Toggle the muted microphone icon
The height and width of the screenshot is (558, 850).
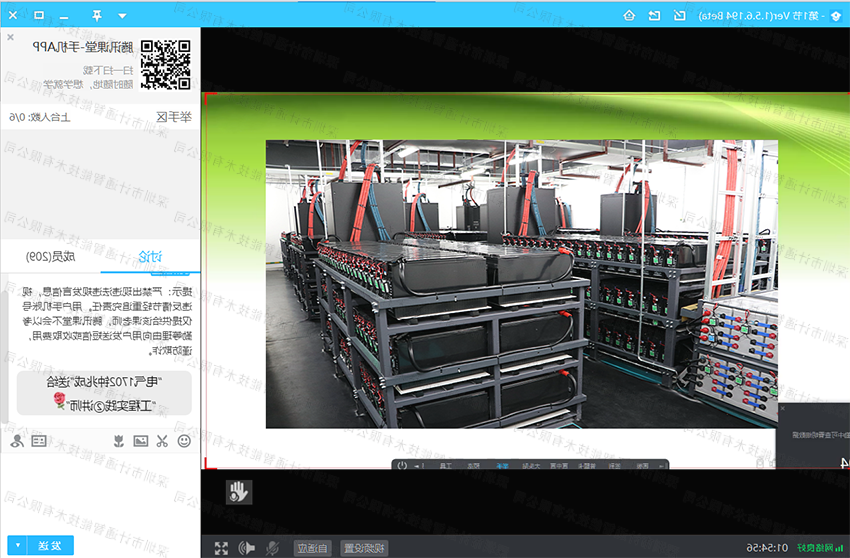(x=272, y=548)
